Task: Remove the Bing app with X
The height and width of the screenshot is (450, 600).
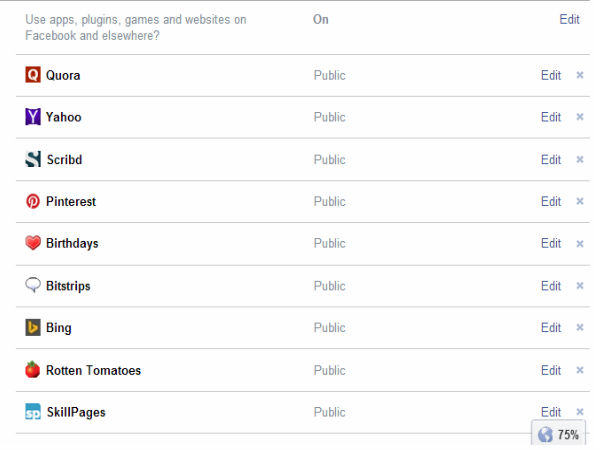Action: point(580,328)
